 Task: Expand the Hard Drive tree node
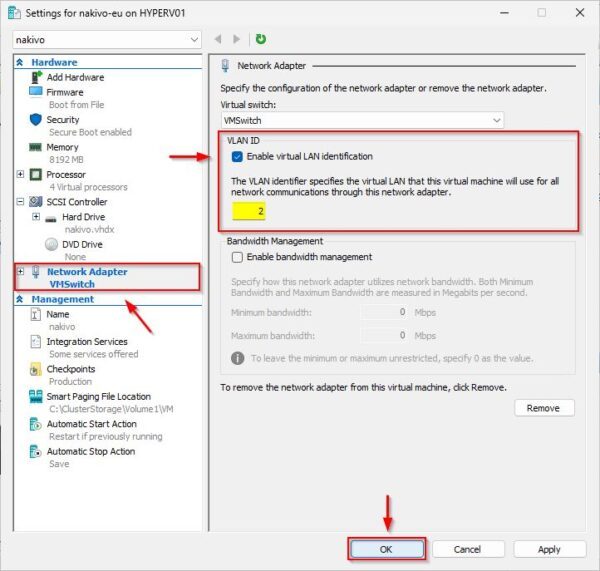click(x=36, y=217)
